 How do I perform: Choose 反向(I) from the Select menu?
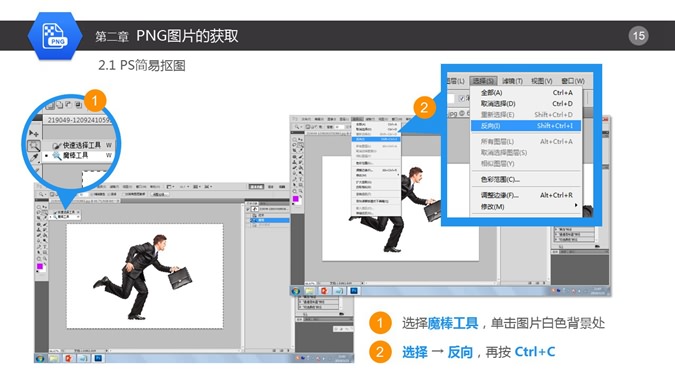point(526,126)
